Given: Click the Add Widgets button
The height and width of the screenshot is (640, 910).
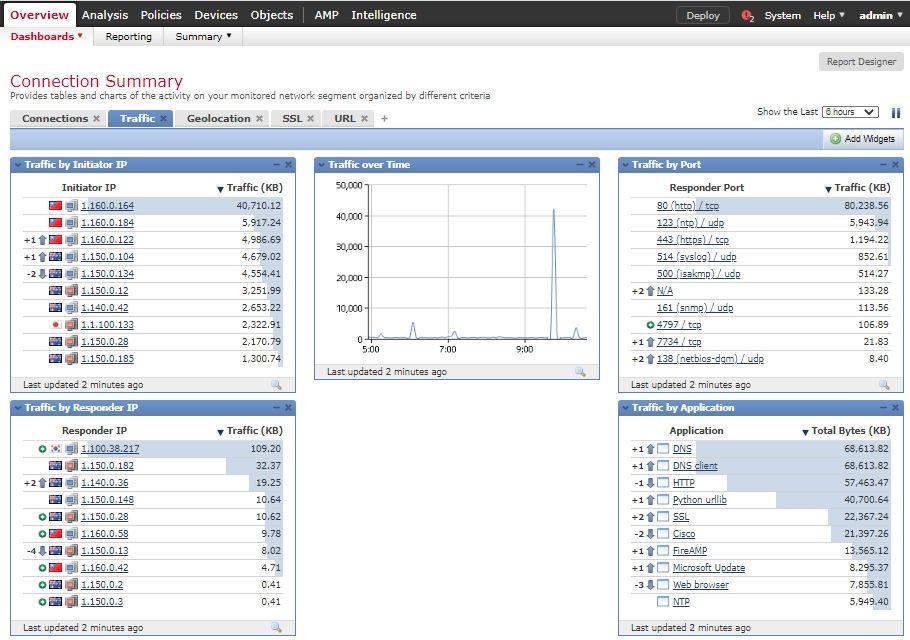Looking at the screenshot, I should click(862, 139).
